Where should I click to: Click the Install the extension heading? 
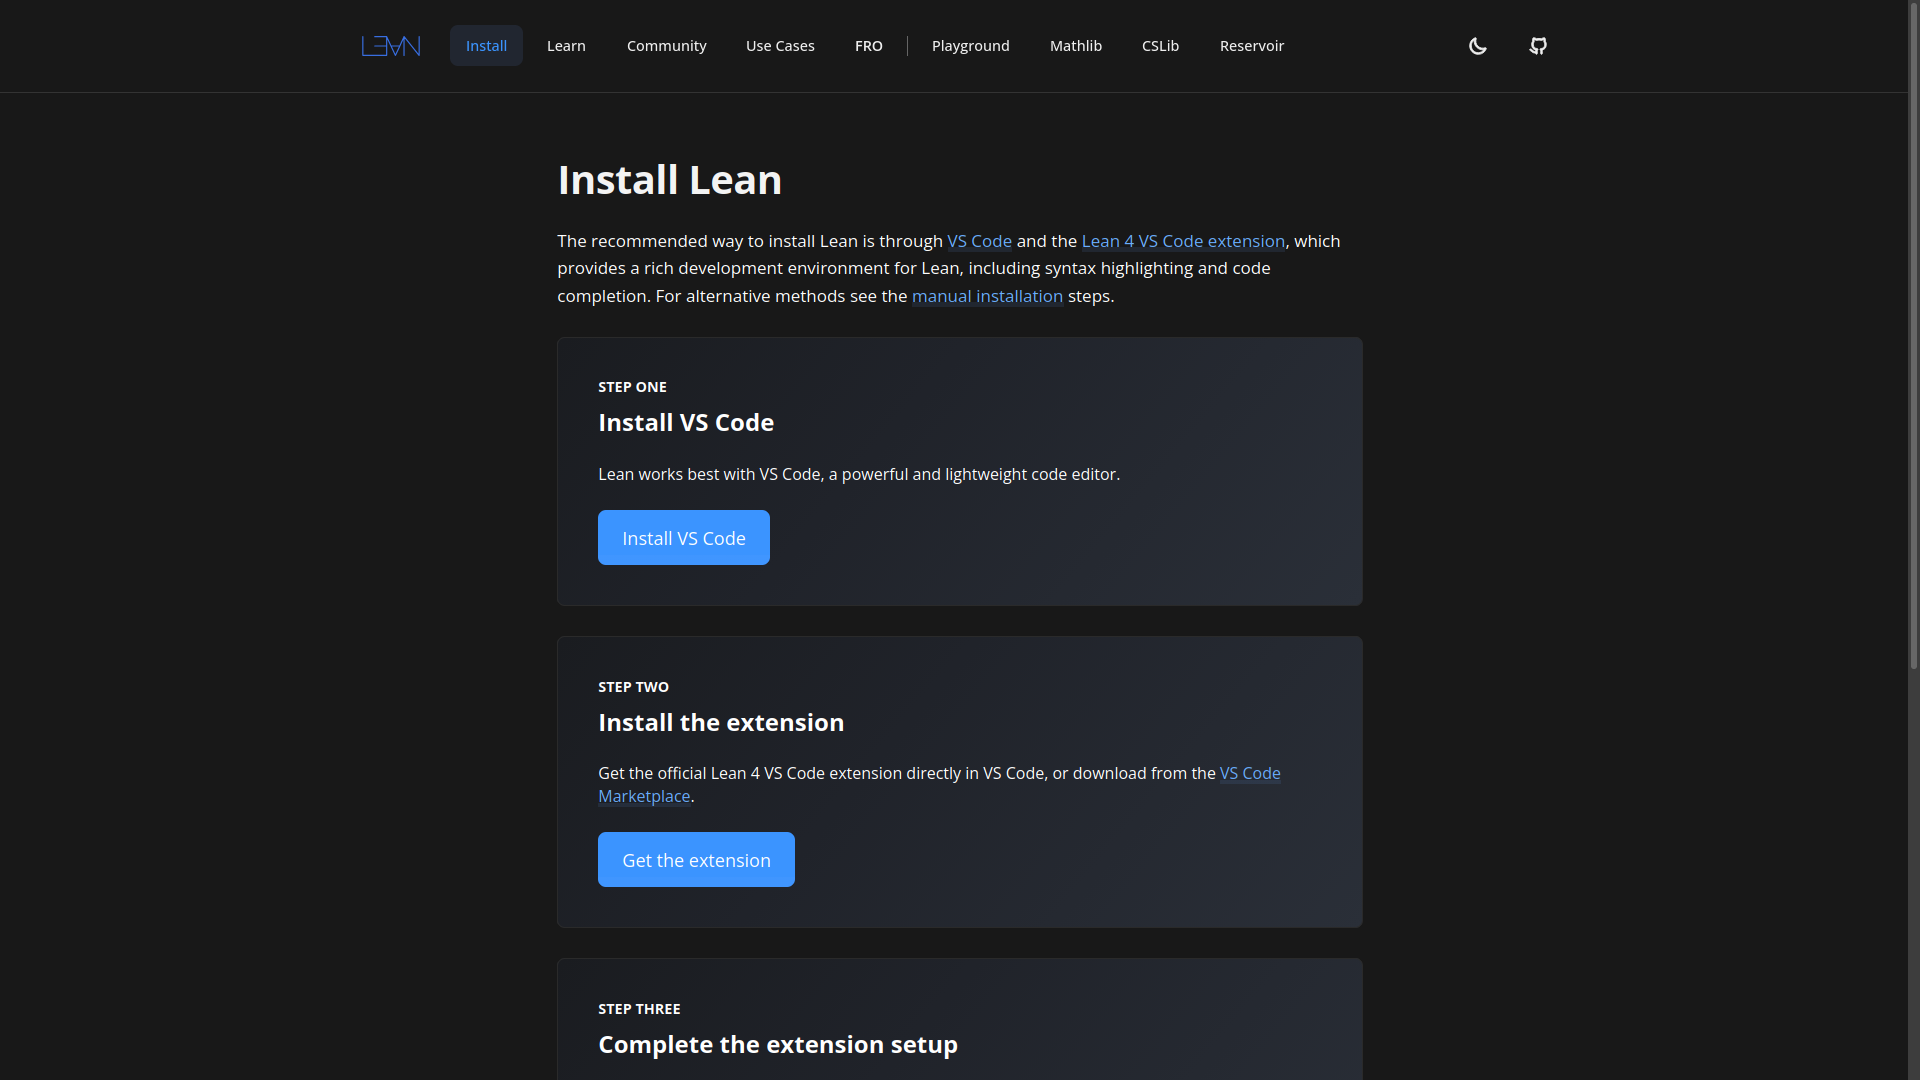coord(721,723)
